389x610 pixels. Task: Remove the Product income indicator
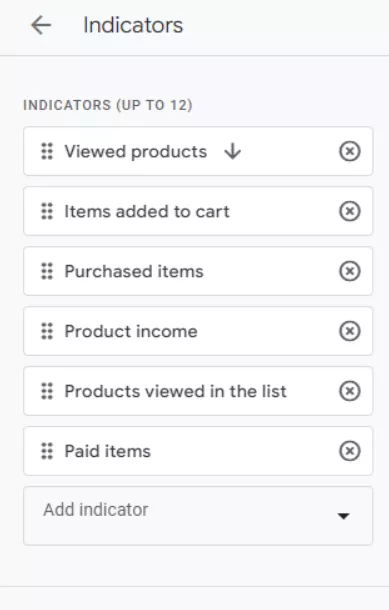tap(350, 331)
